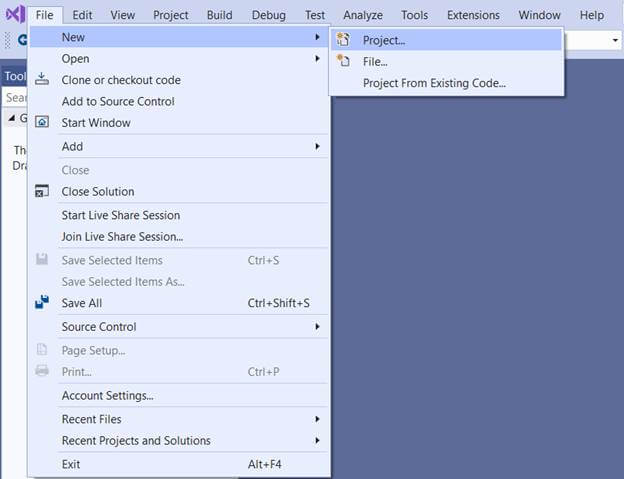The image size is (624, 479).
Task: Open the Build menu
Action: pos(219,15)
